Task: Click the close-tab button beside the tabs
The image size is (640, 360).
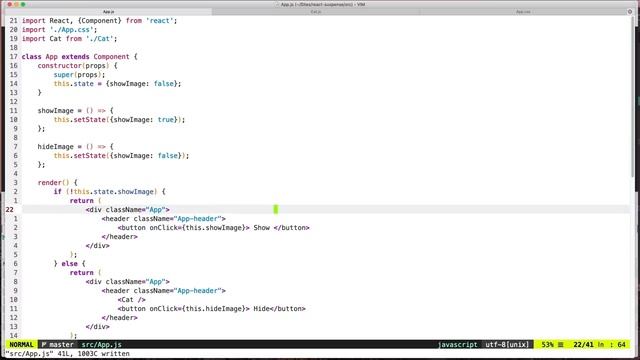Action: pos(630,12)
